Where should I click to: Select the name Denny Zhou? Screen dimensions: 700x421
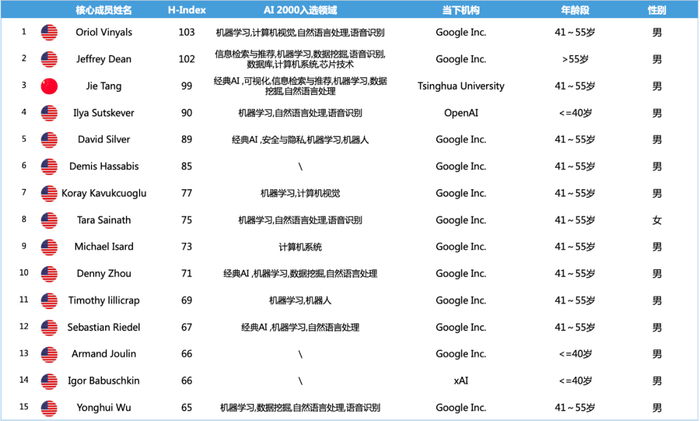(104, 274)
